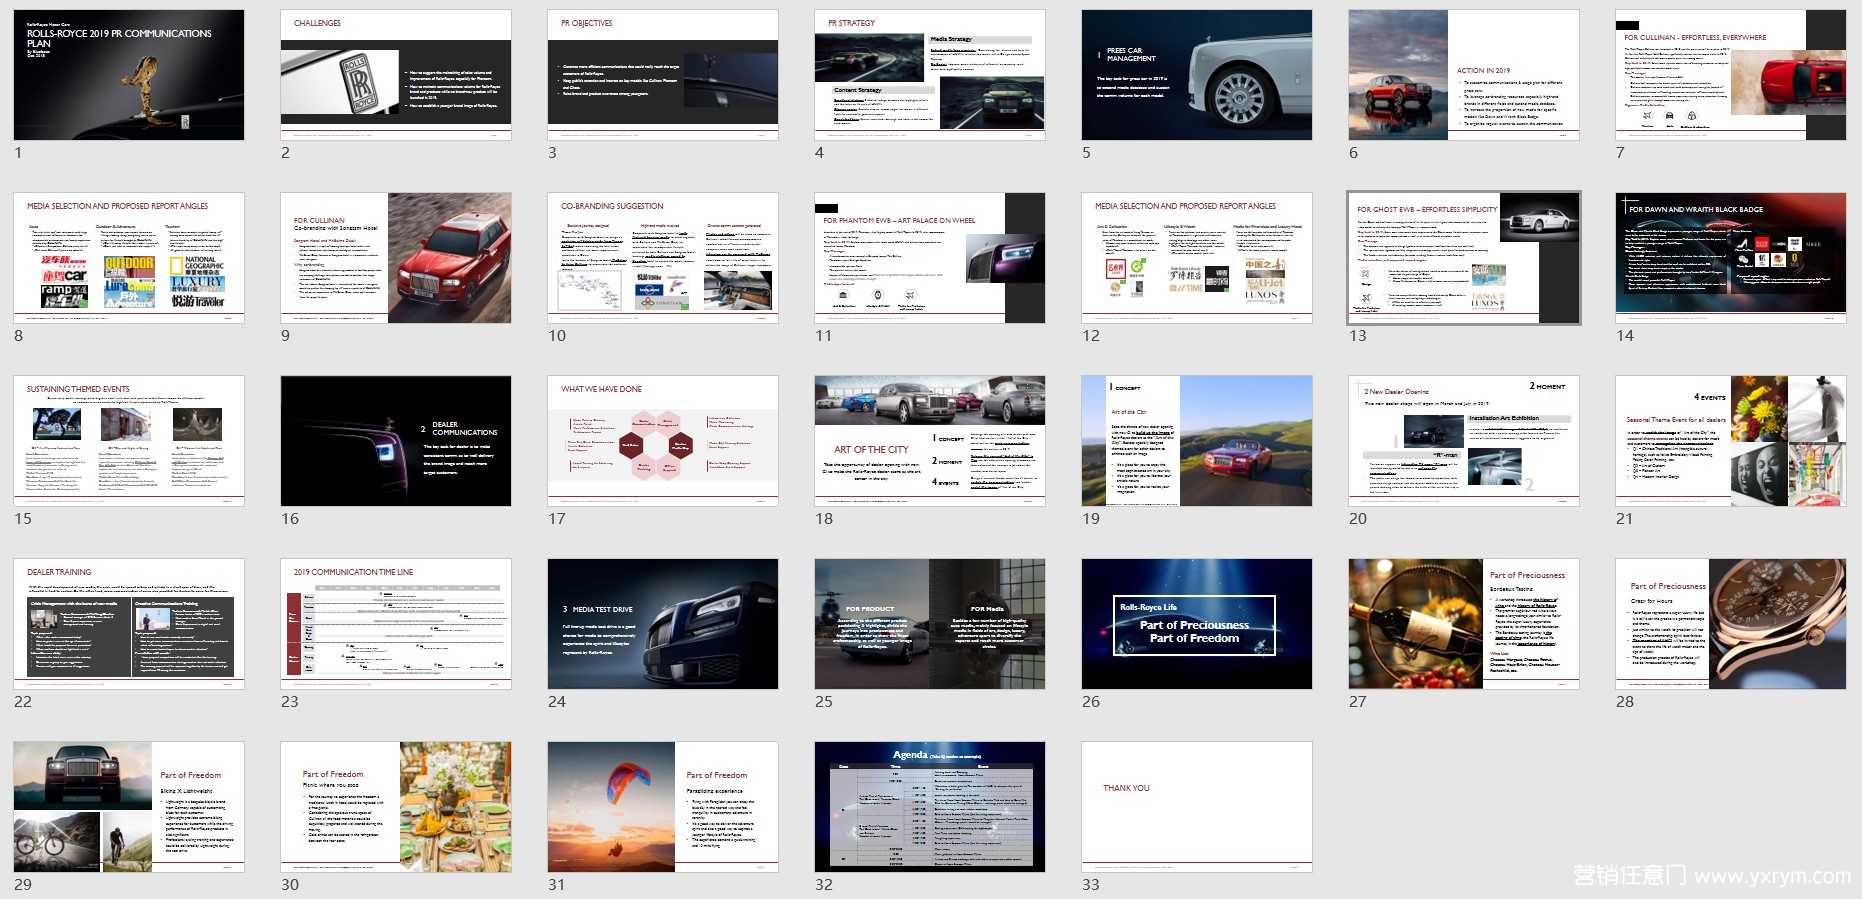Select slide 28 Part of Preciousness watch
The width and height of the screenshot is (1862, 899).
(1731, 624)
